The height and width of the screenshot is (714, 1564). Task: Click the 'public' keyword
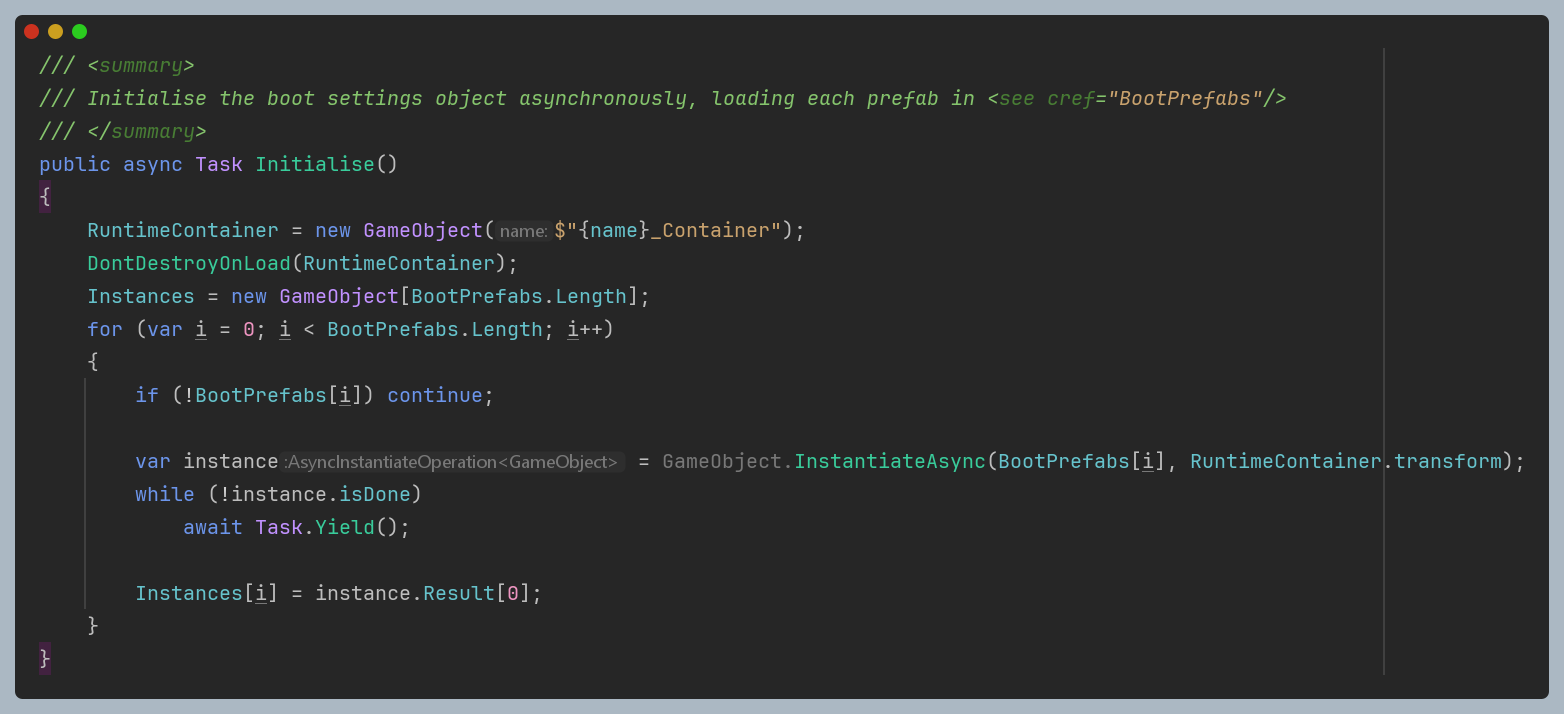coord(75,164)
